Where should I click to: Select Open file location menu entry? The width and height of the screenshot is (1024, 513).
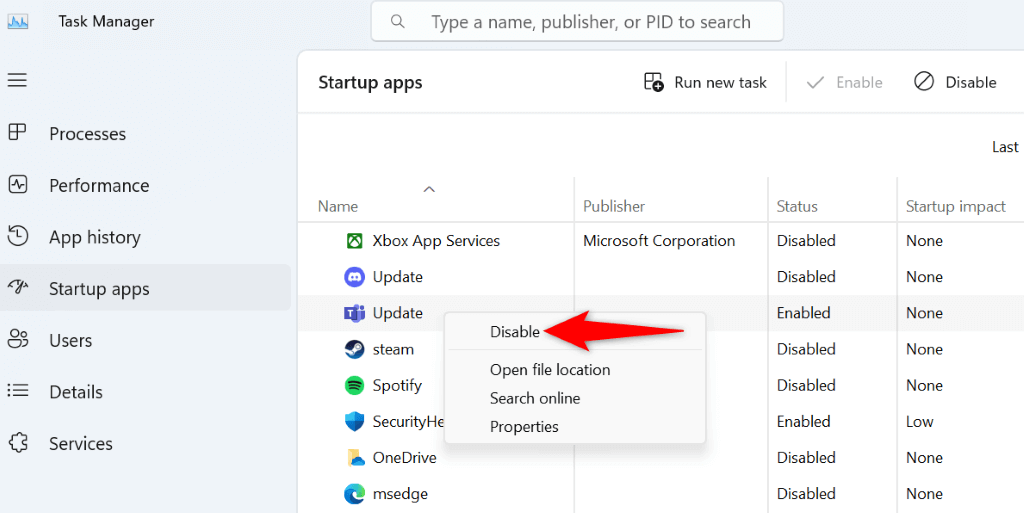(x=550, y=370)
